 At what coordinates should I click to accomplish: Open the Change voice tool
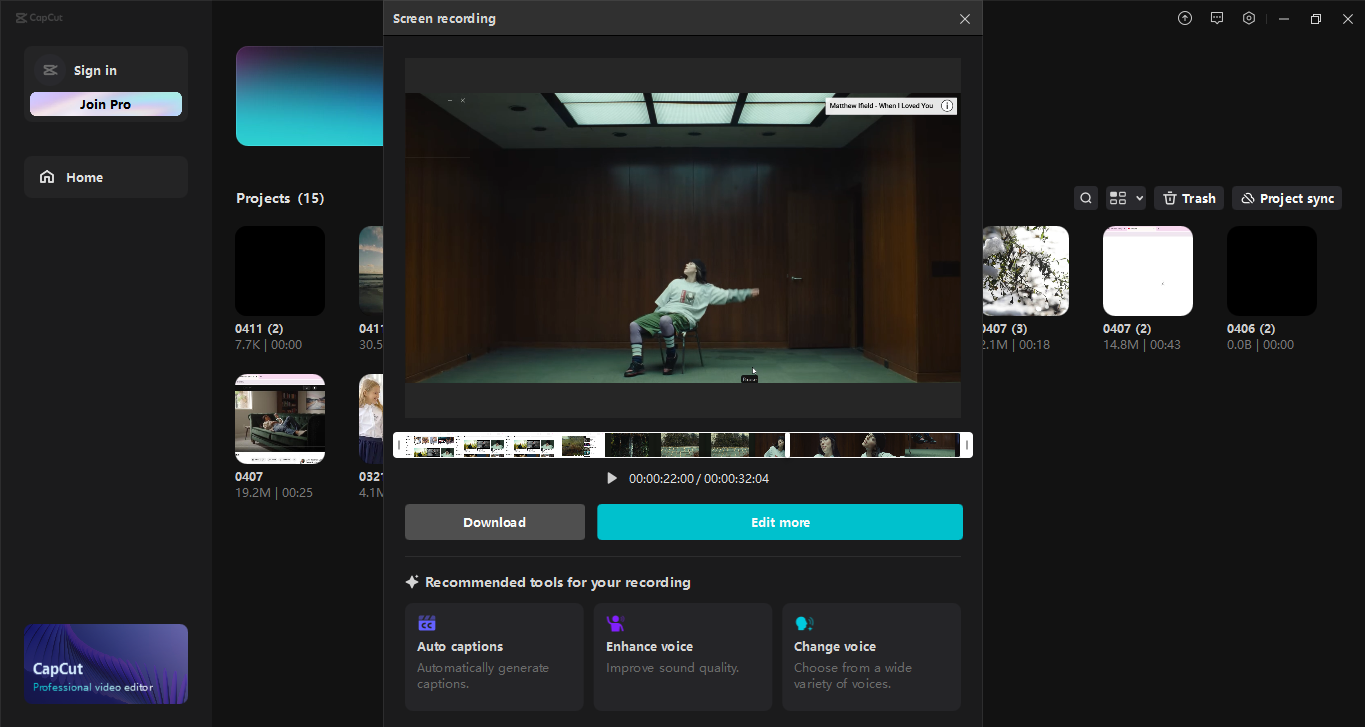[x=872, y=657]
